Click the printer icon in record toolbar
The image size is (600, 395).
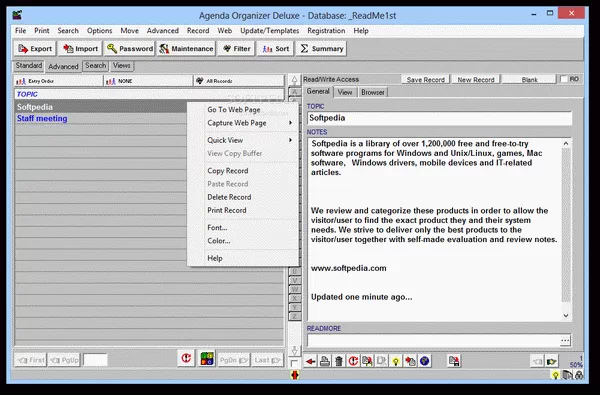325,361
